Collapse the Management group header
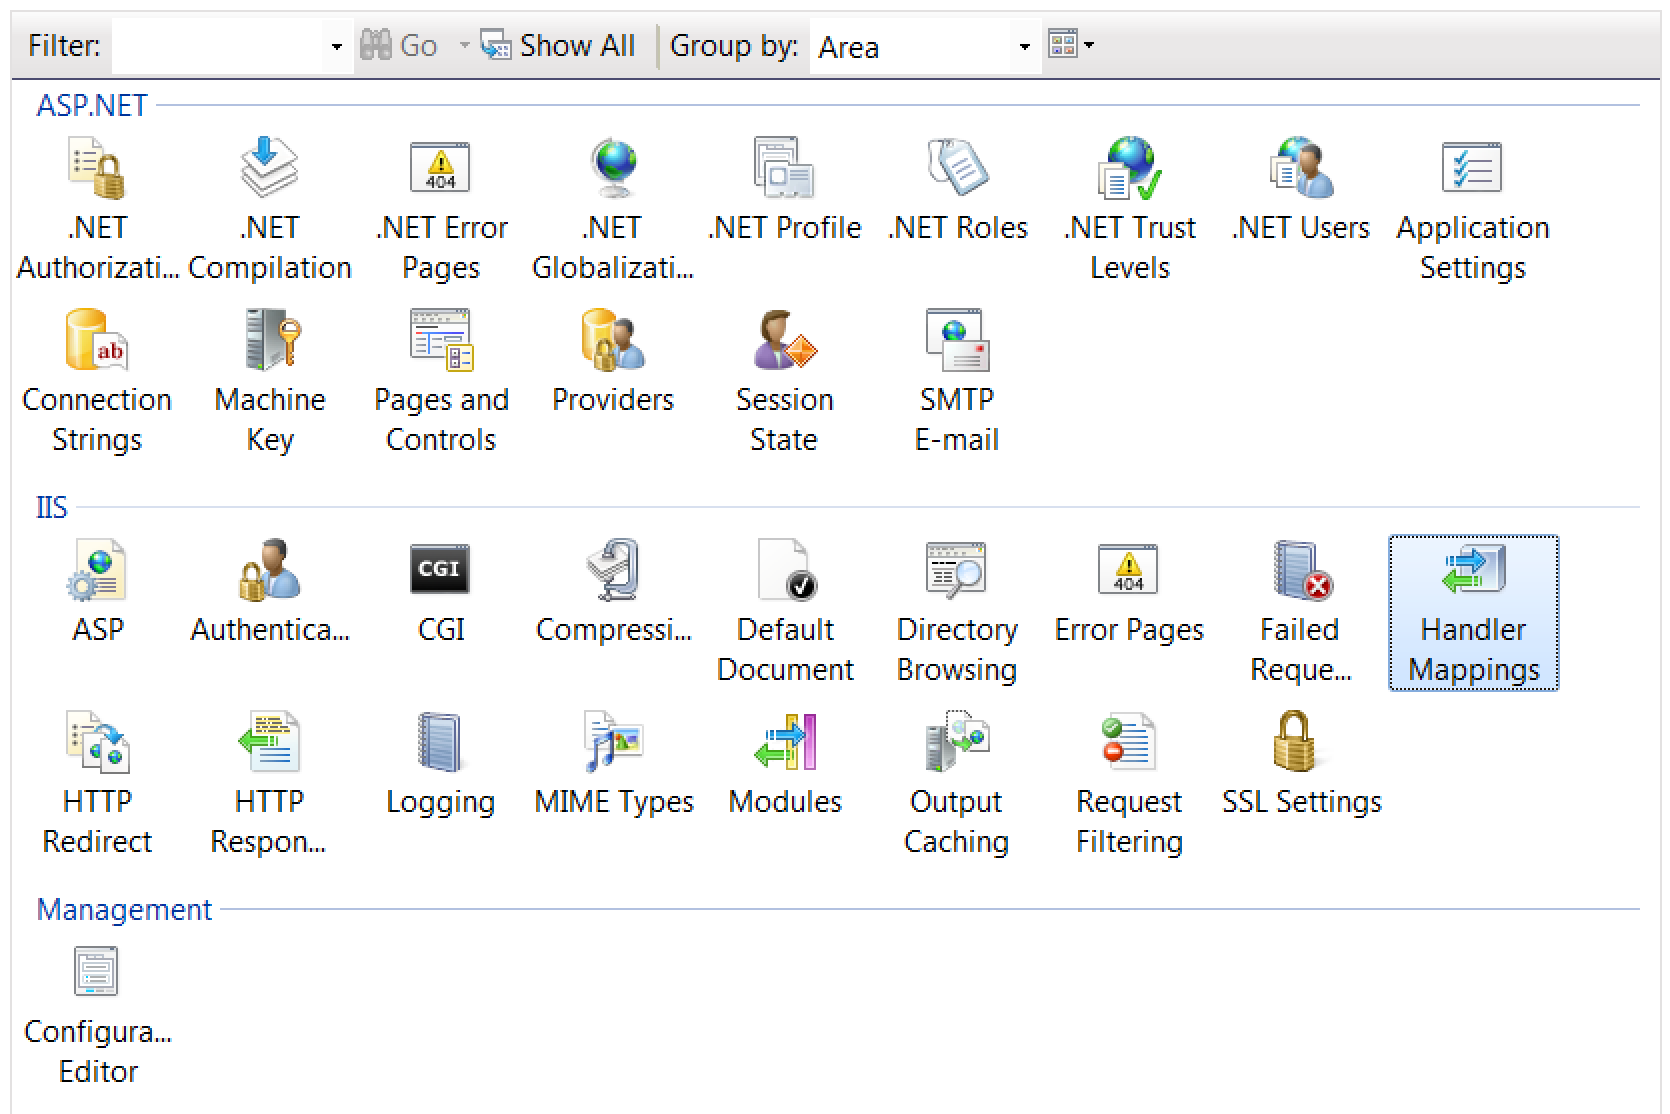Image resolution: width=1670 pixels, height=1114 pixels. (x=124, y=909)
